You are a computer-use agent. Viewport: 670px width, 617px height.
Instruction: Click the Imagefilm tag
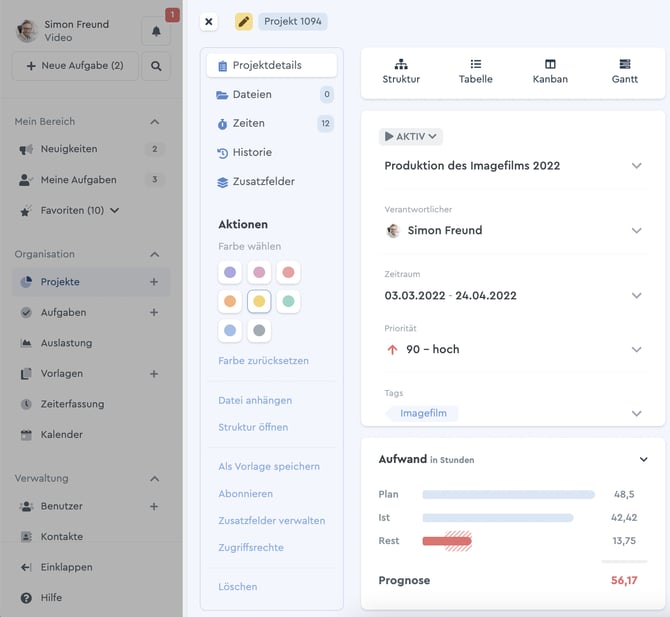(423, 413)
